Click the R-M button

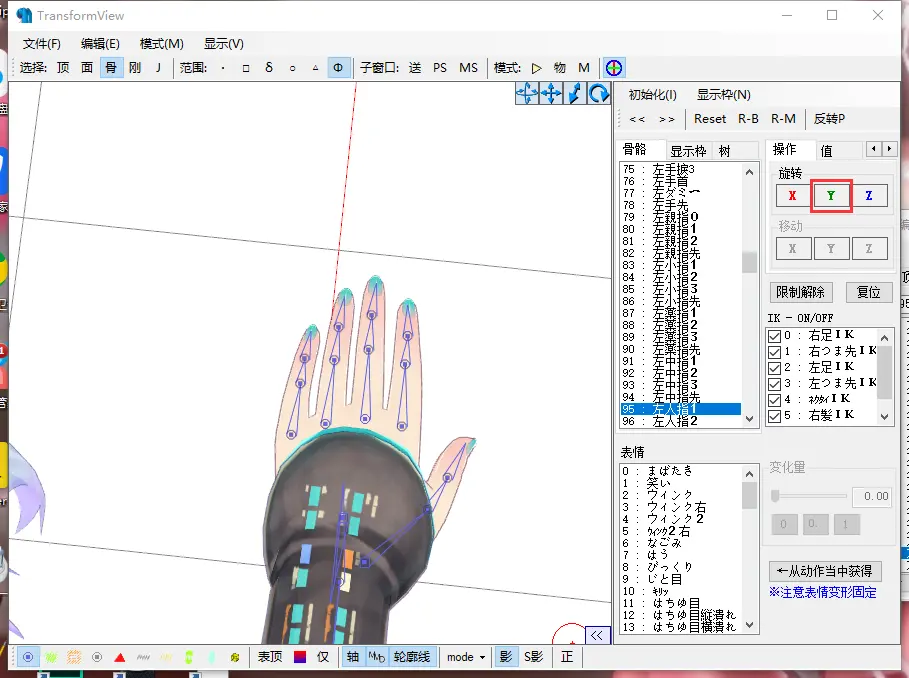[x=783, y=119]
